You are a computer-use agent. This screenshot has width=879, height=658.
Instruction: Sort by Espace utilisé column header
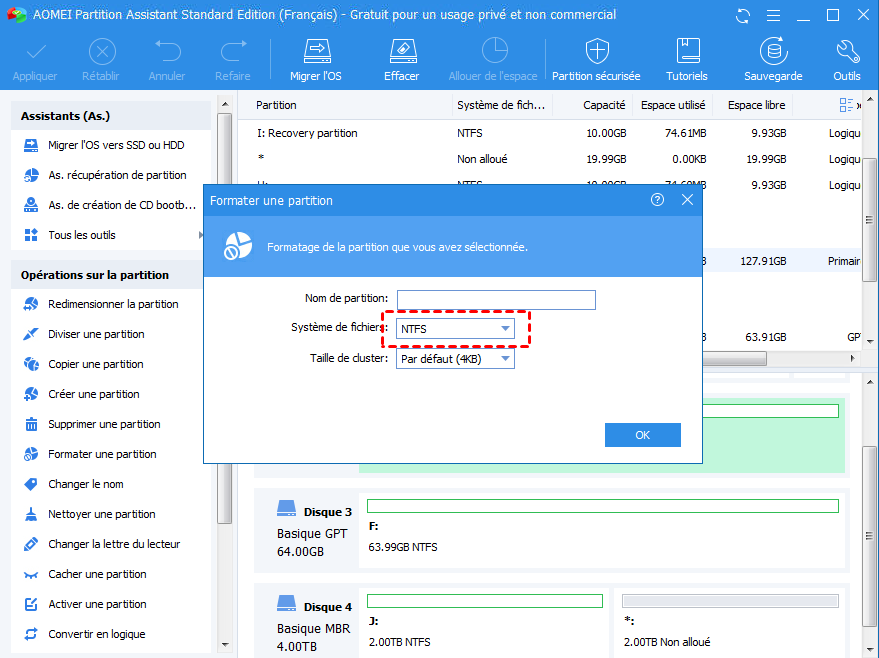[673, 105]
